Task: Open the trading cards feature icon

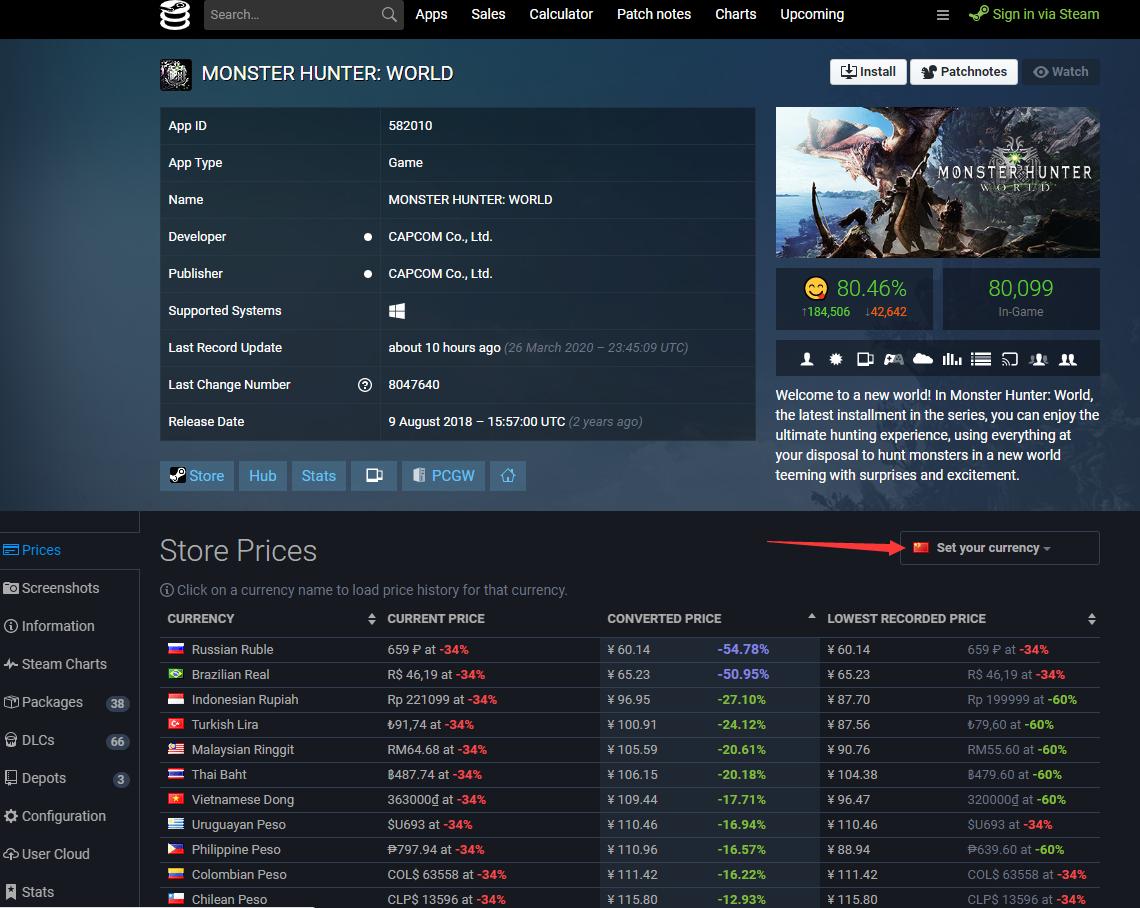Action: point(864,358)
